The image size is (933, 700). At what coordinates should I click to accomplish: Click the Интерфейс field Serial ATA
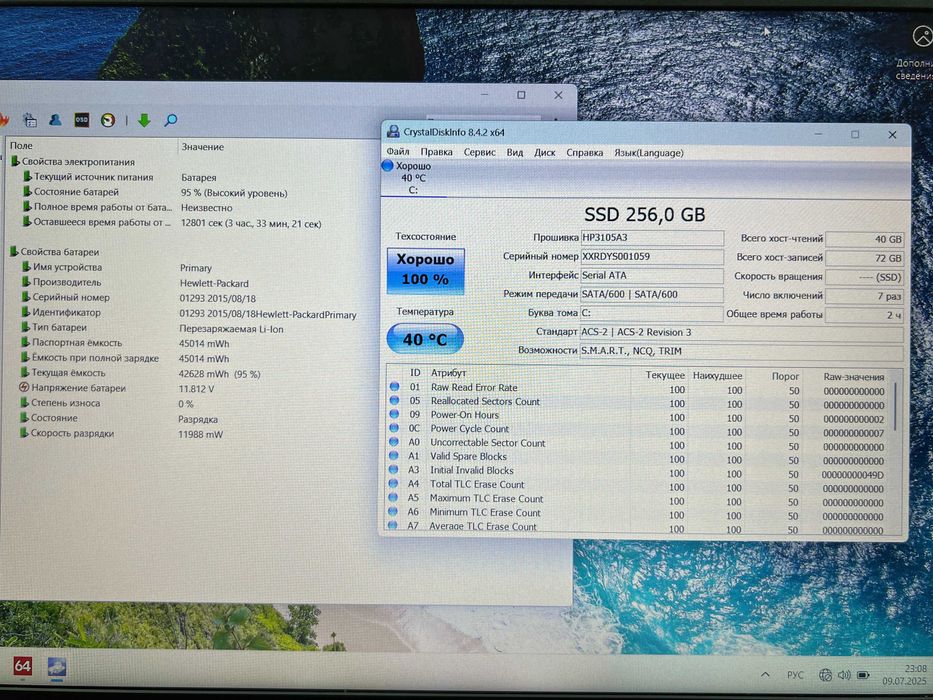(652, 276)
